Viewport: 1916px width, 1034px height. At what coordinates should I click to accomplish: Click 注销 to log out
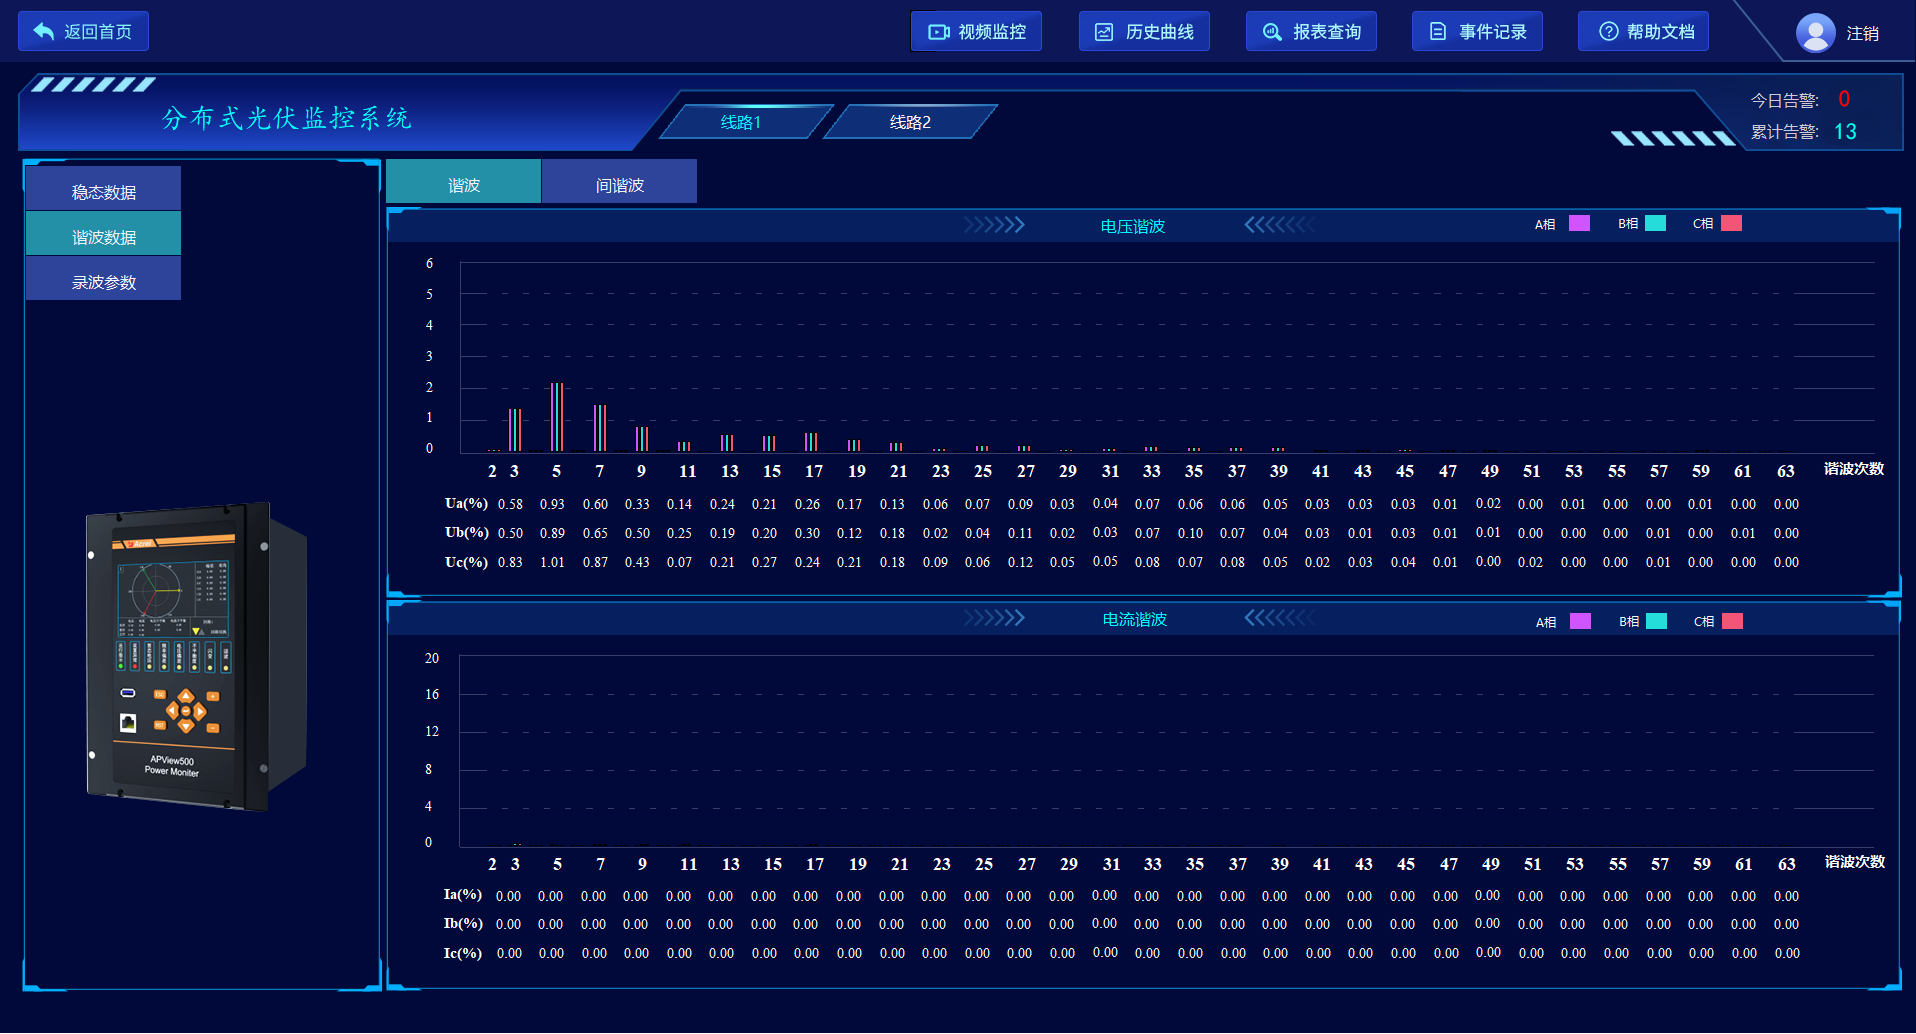[x=1862, y=34]
